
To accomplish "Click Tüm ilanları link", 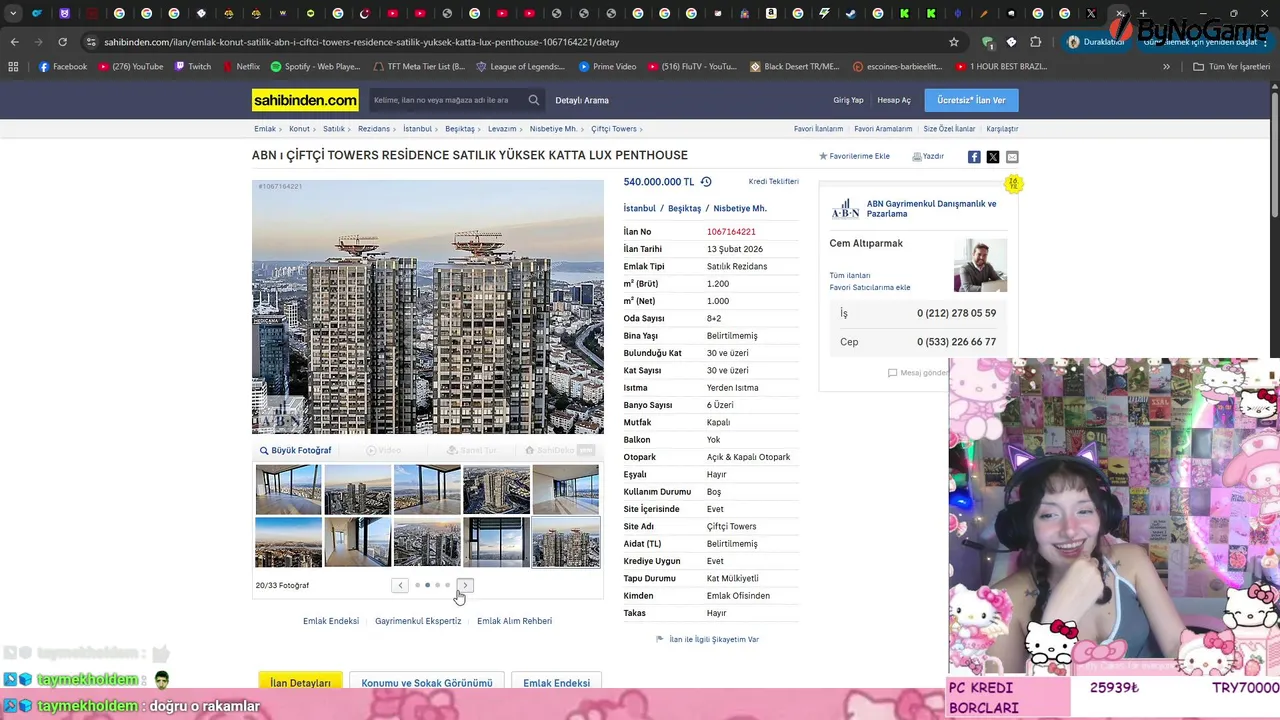I will (850, 275).
